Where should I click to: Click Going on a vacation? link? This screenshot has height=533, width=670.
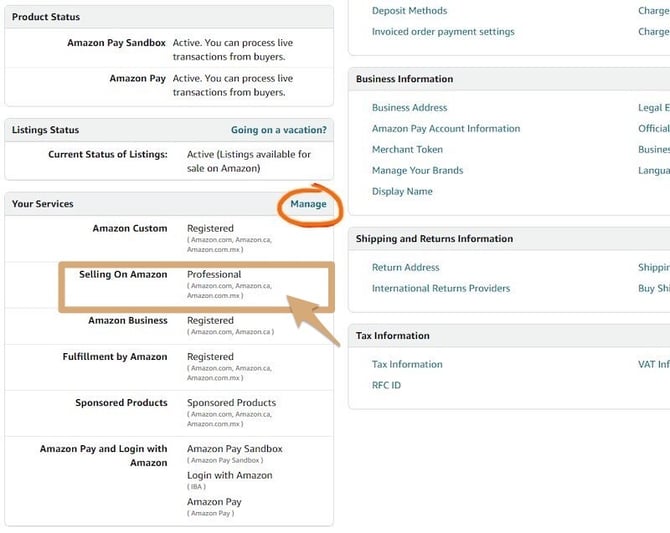coord(279,130)
